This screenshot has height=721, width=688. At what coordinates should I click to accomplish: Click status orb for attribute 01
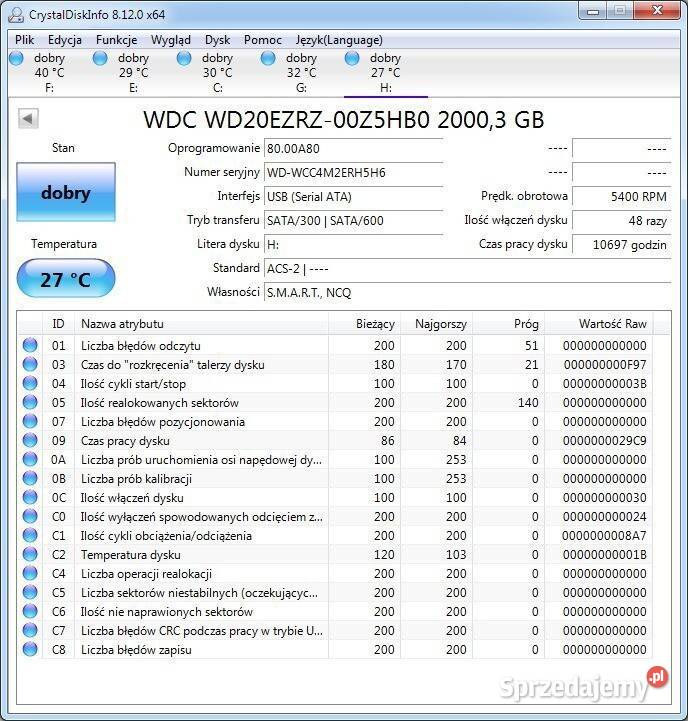pos(30,345)
